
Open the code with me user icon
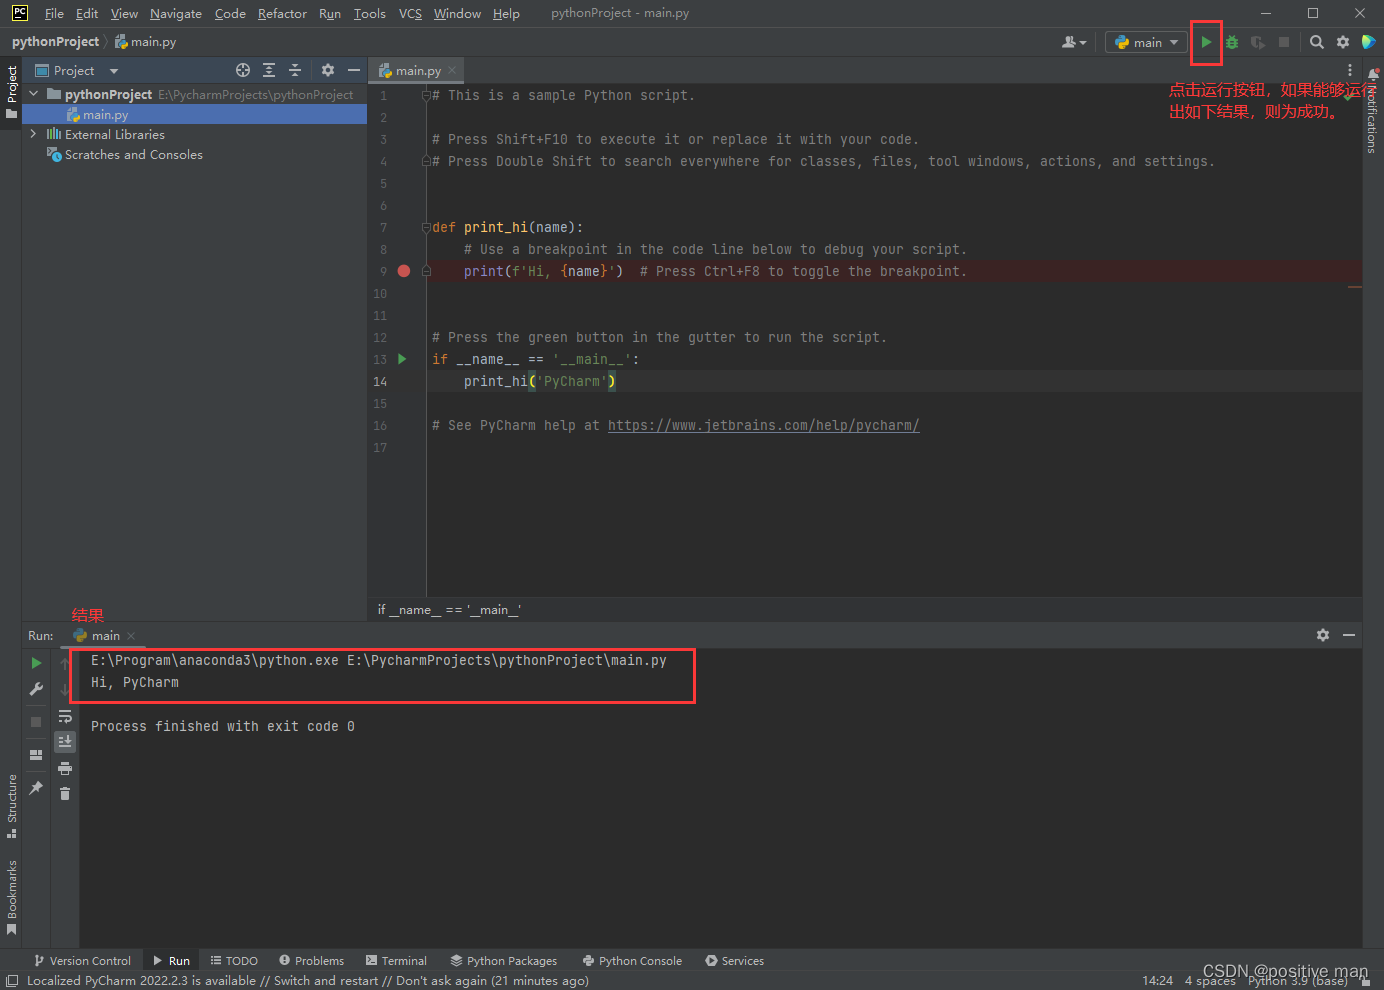click(x=1074, y=42)
